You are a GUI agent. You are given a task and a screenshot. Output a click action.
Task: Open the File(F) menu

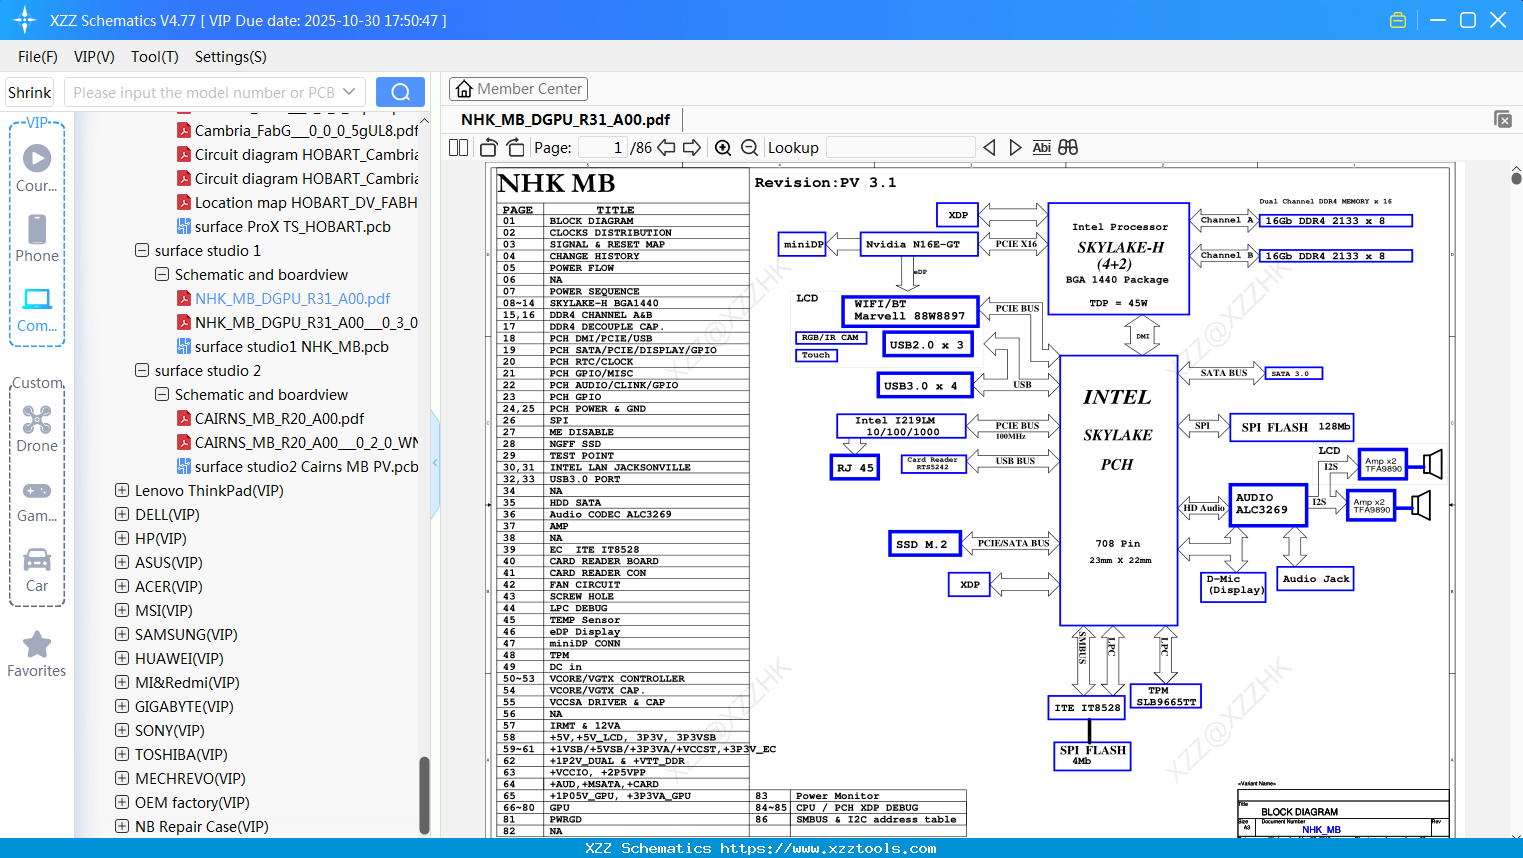(38, 57)
